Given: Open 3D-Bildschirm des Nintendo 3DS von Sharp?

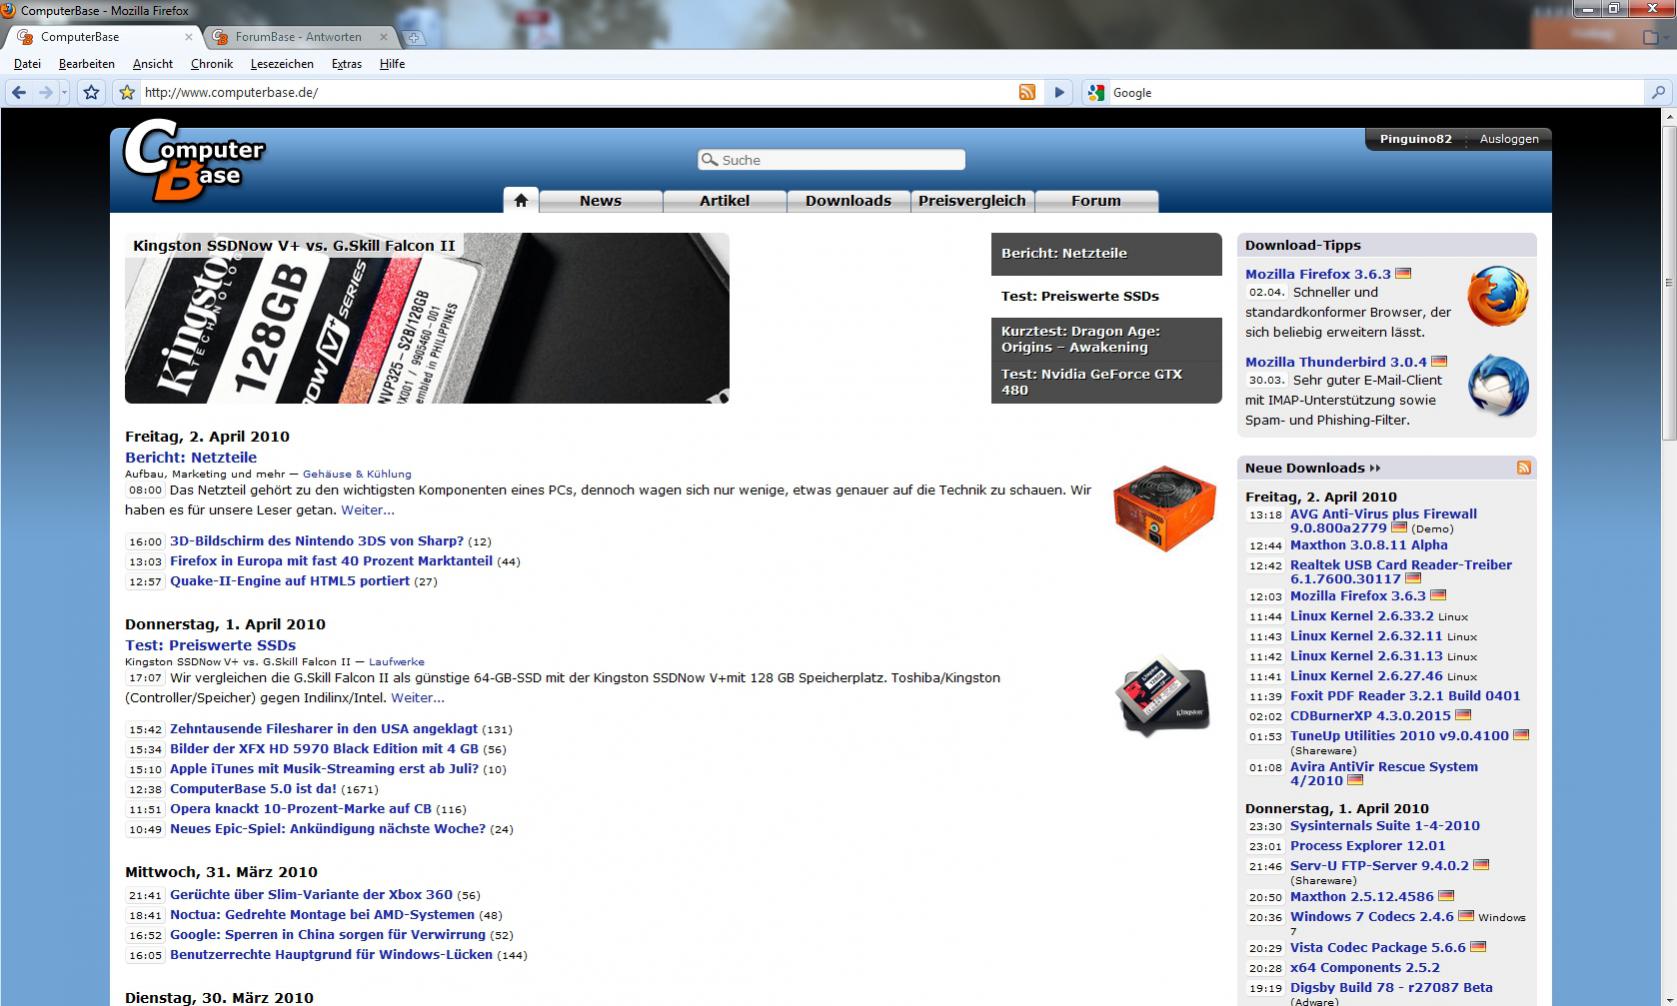Looking at the screenshot, I should (x=317, y=541).
